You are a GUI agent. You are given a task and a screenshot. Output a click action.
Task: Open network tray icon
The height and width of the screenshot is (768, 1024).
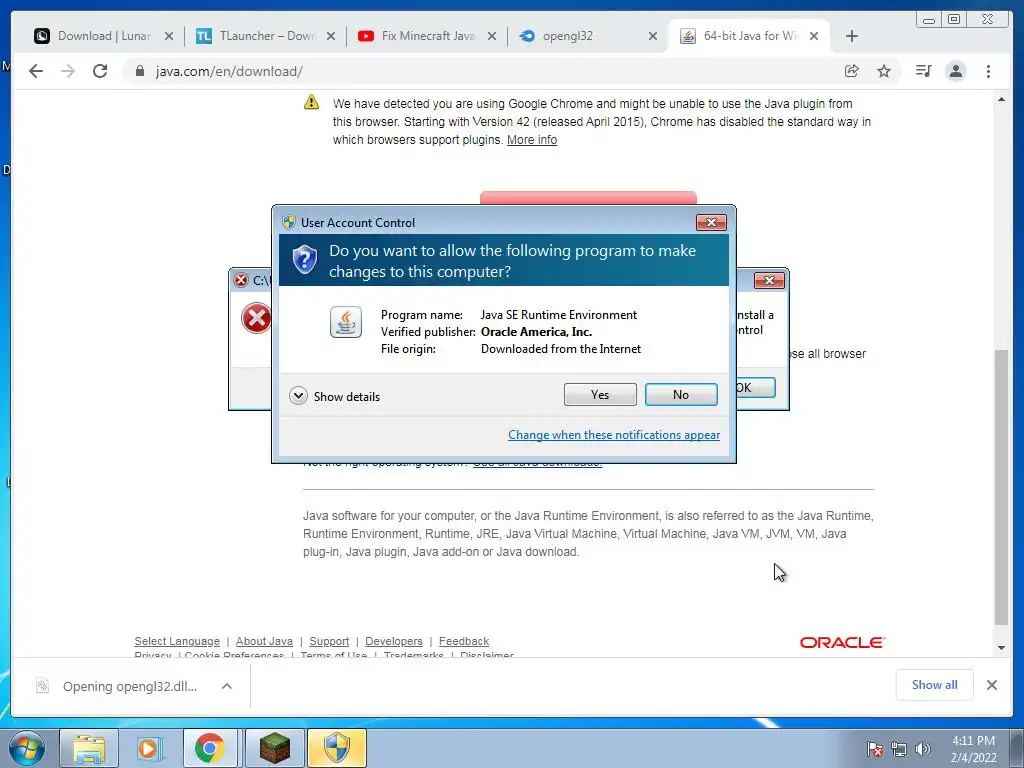899,749
